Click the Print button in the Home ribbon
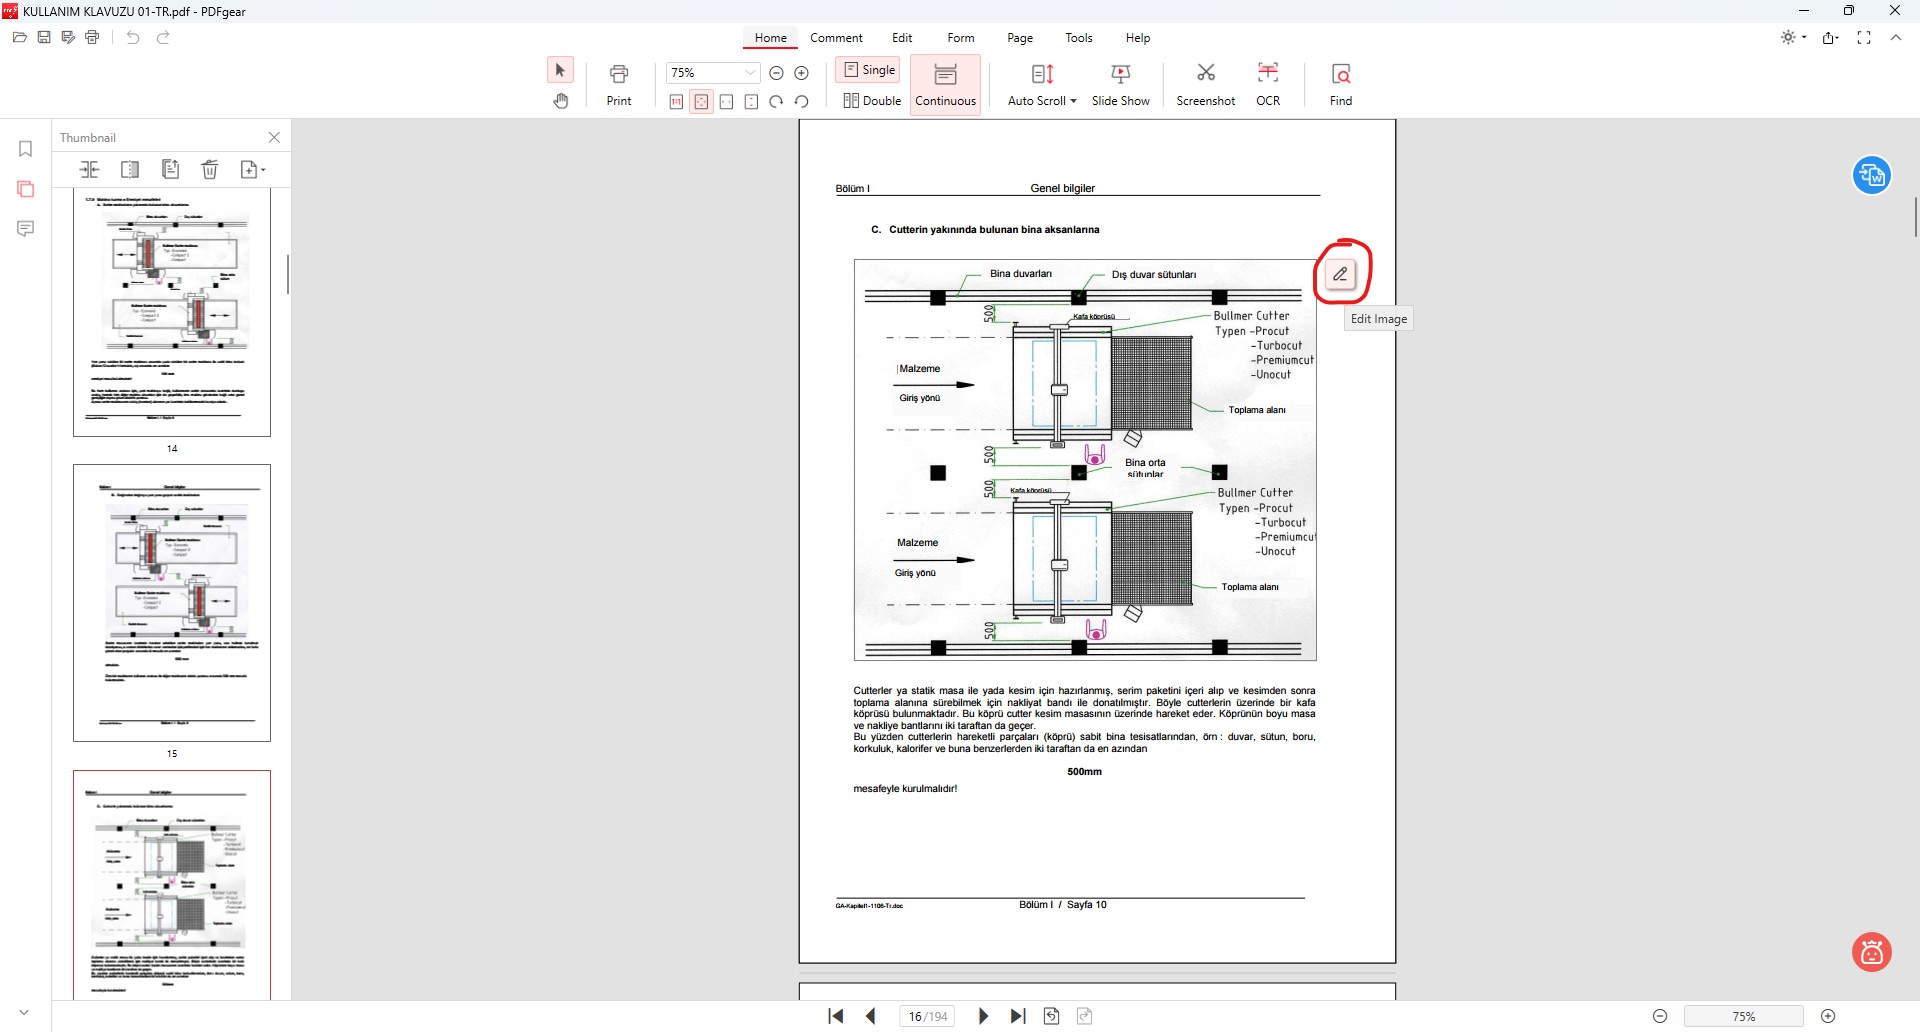 tap(619, 85)
